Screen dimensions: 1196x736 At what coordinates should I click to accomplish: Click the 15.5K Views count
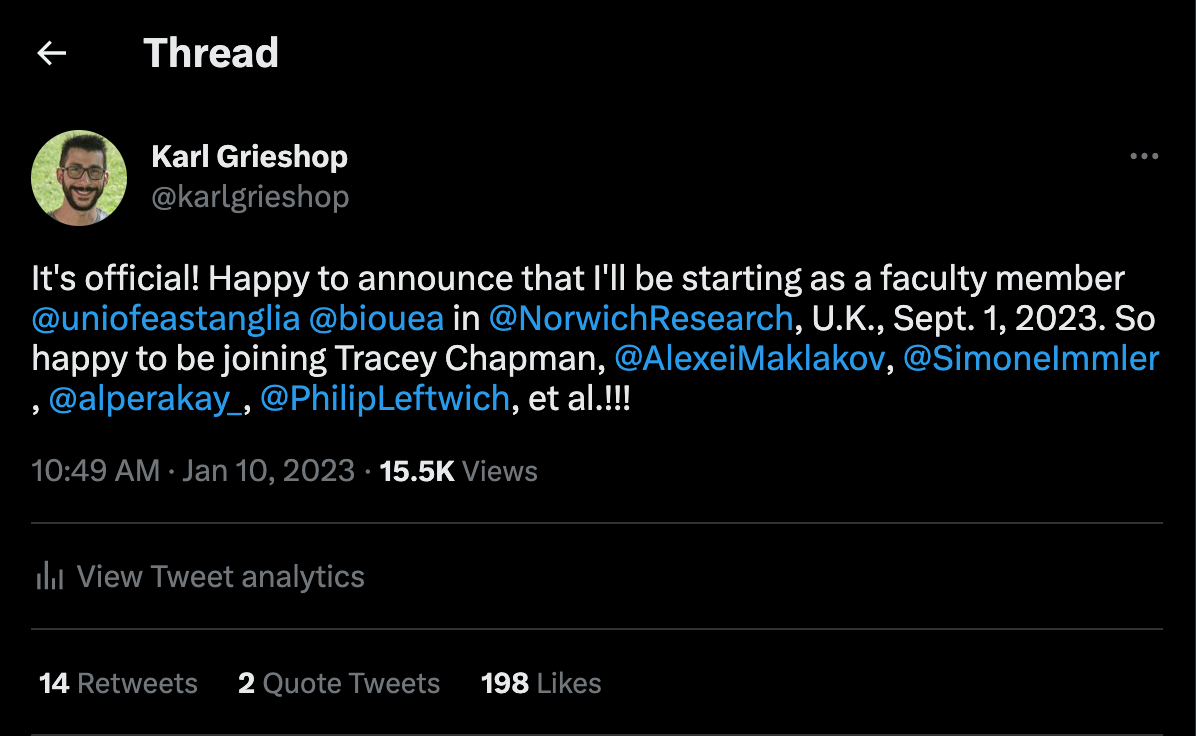458,471
